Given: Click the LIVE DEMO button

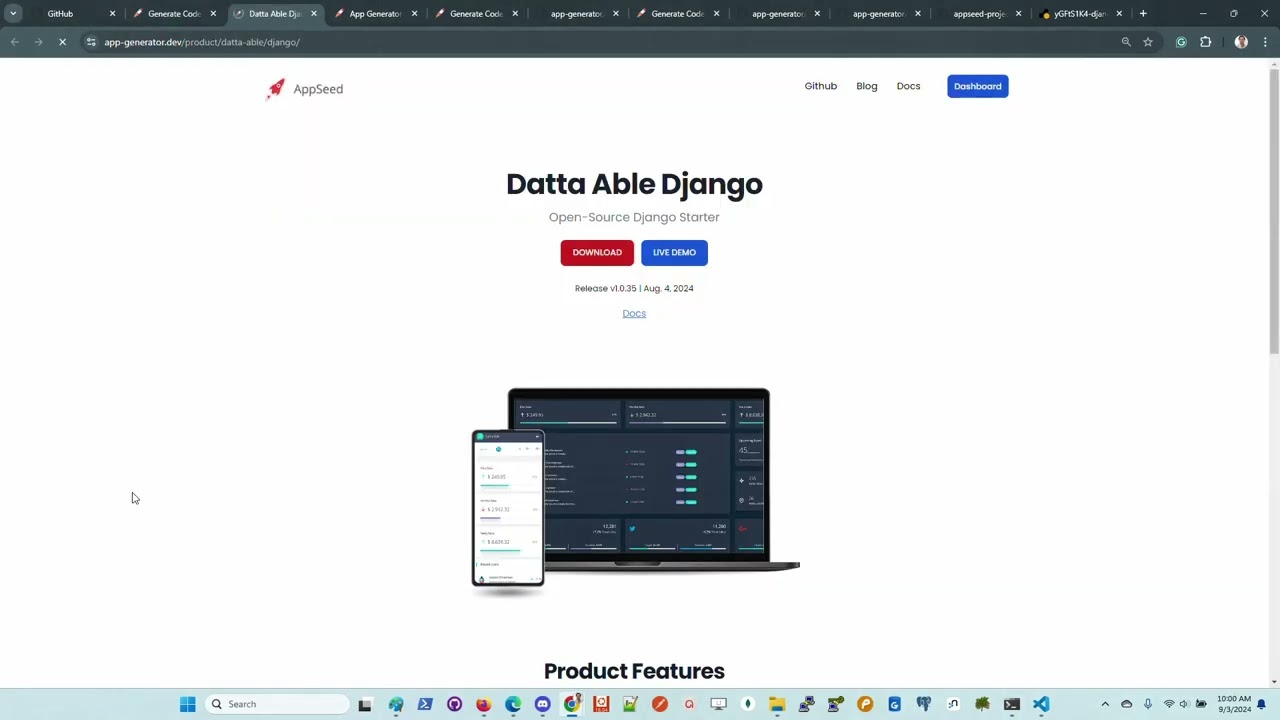Looking at the screenshot, I should pos(674,252).
